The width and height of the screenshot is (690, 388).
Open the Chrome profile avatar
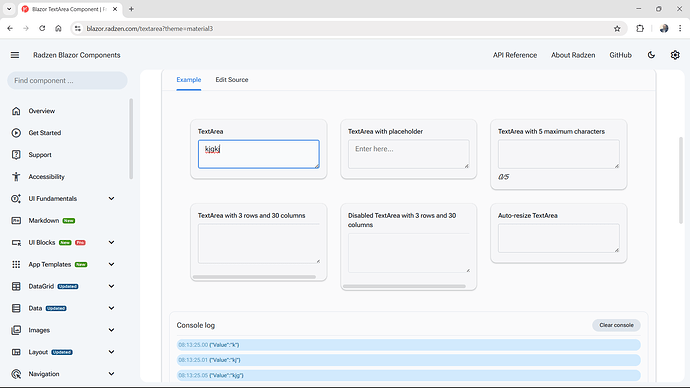pyautogui.click(x=664, y=29)
